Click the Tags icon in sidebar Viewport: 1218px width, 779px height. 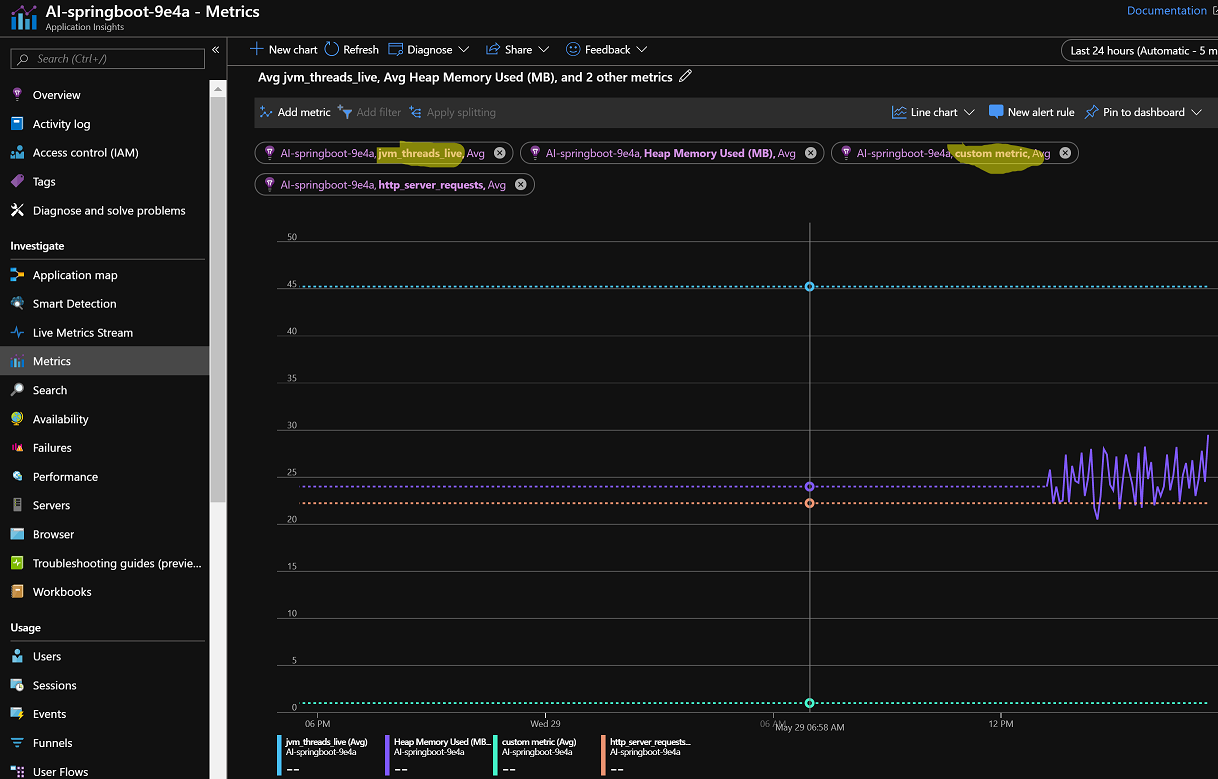coord(16,182)
